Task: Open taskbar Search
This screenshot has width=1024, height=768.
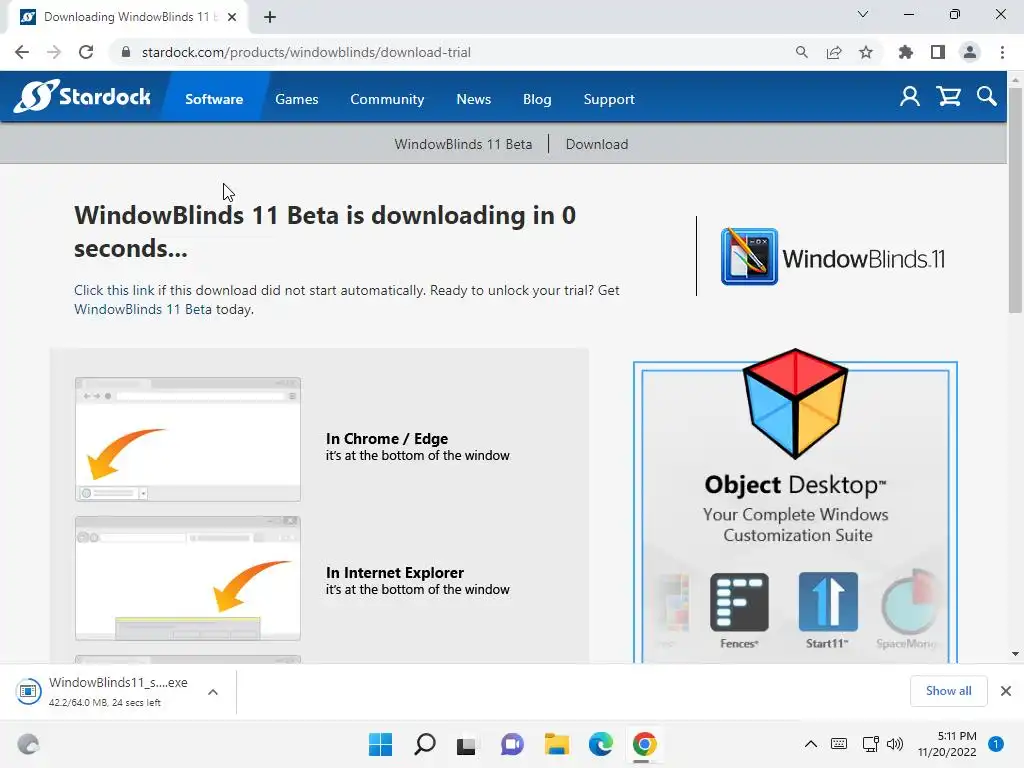Action: [x=424, y=744]
